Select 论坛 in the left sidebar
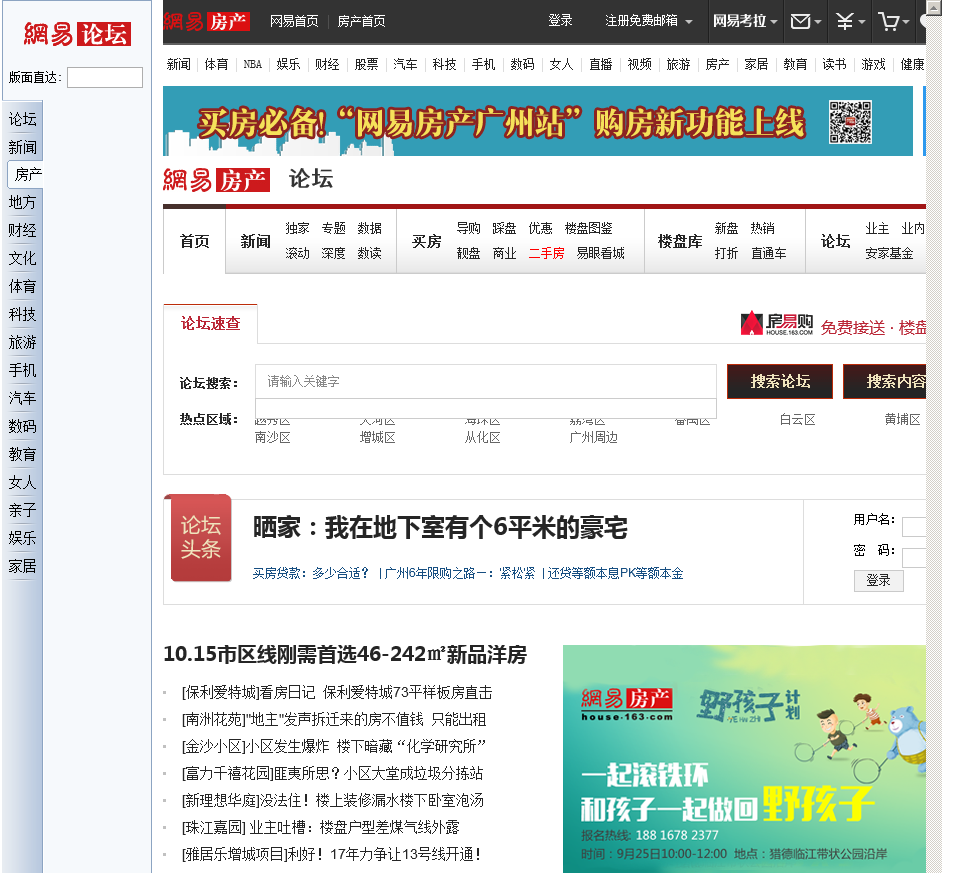Viewport: 960px width, 873px height. click(23, 119)
